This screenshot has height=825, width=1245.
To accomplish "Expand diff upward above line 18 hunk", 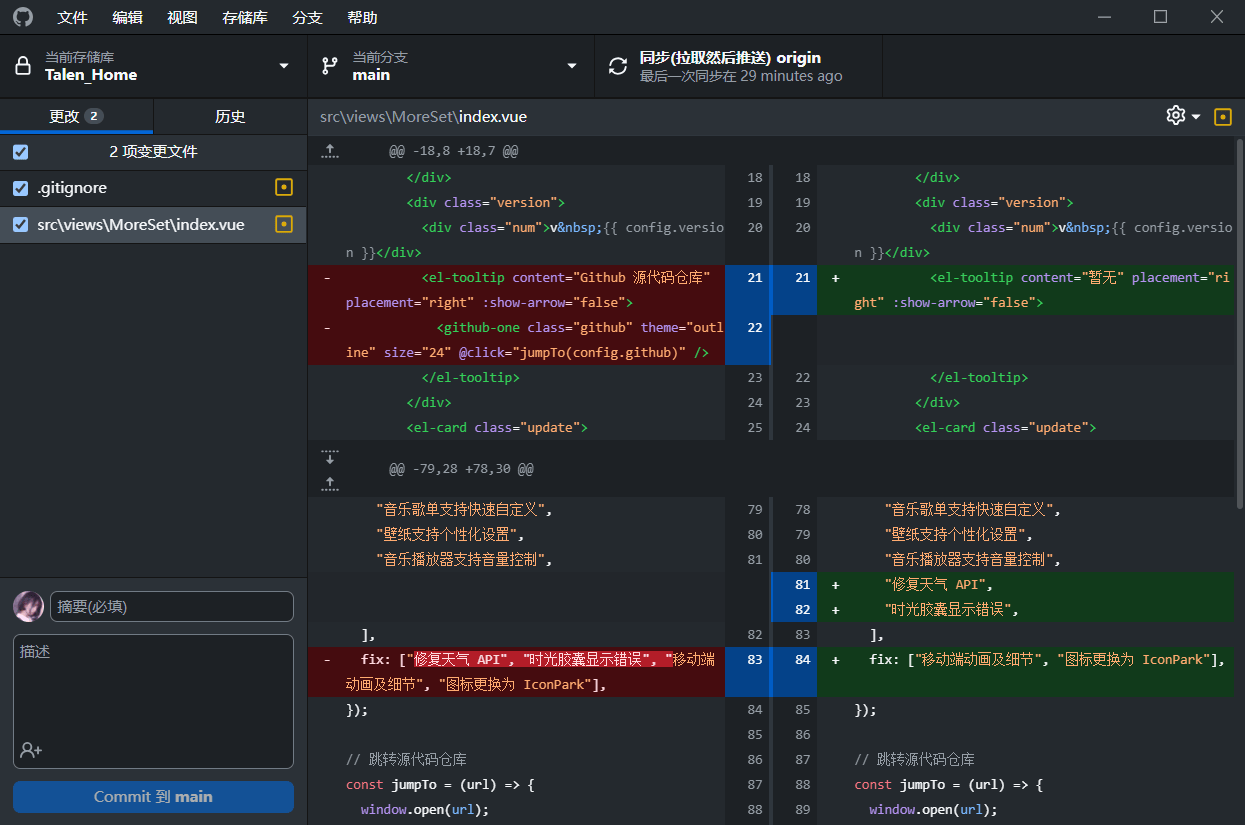I will [330, 151].
